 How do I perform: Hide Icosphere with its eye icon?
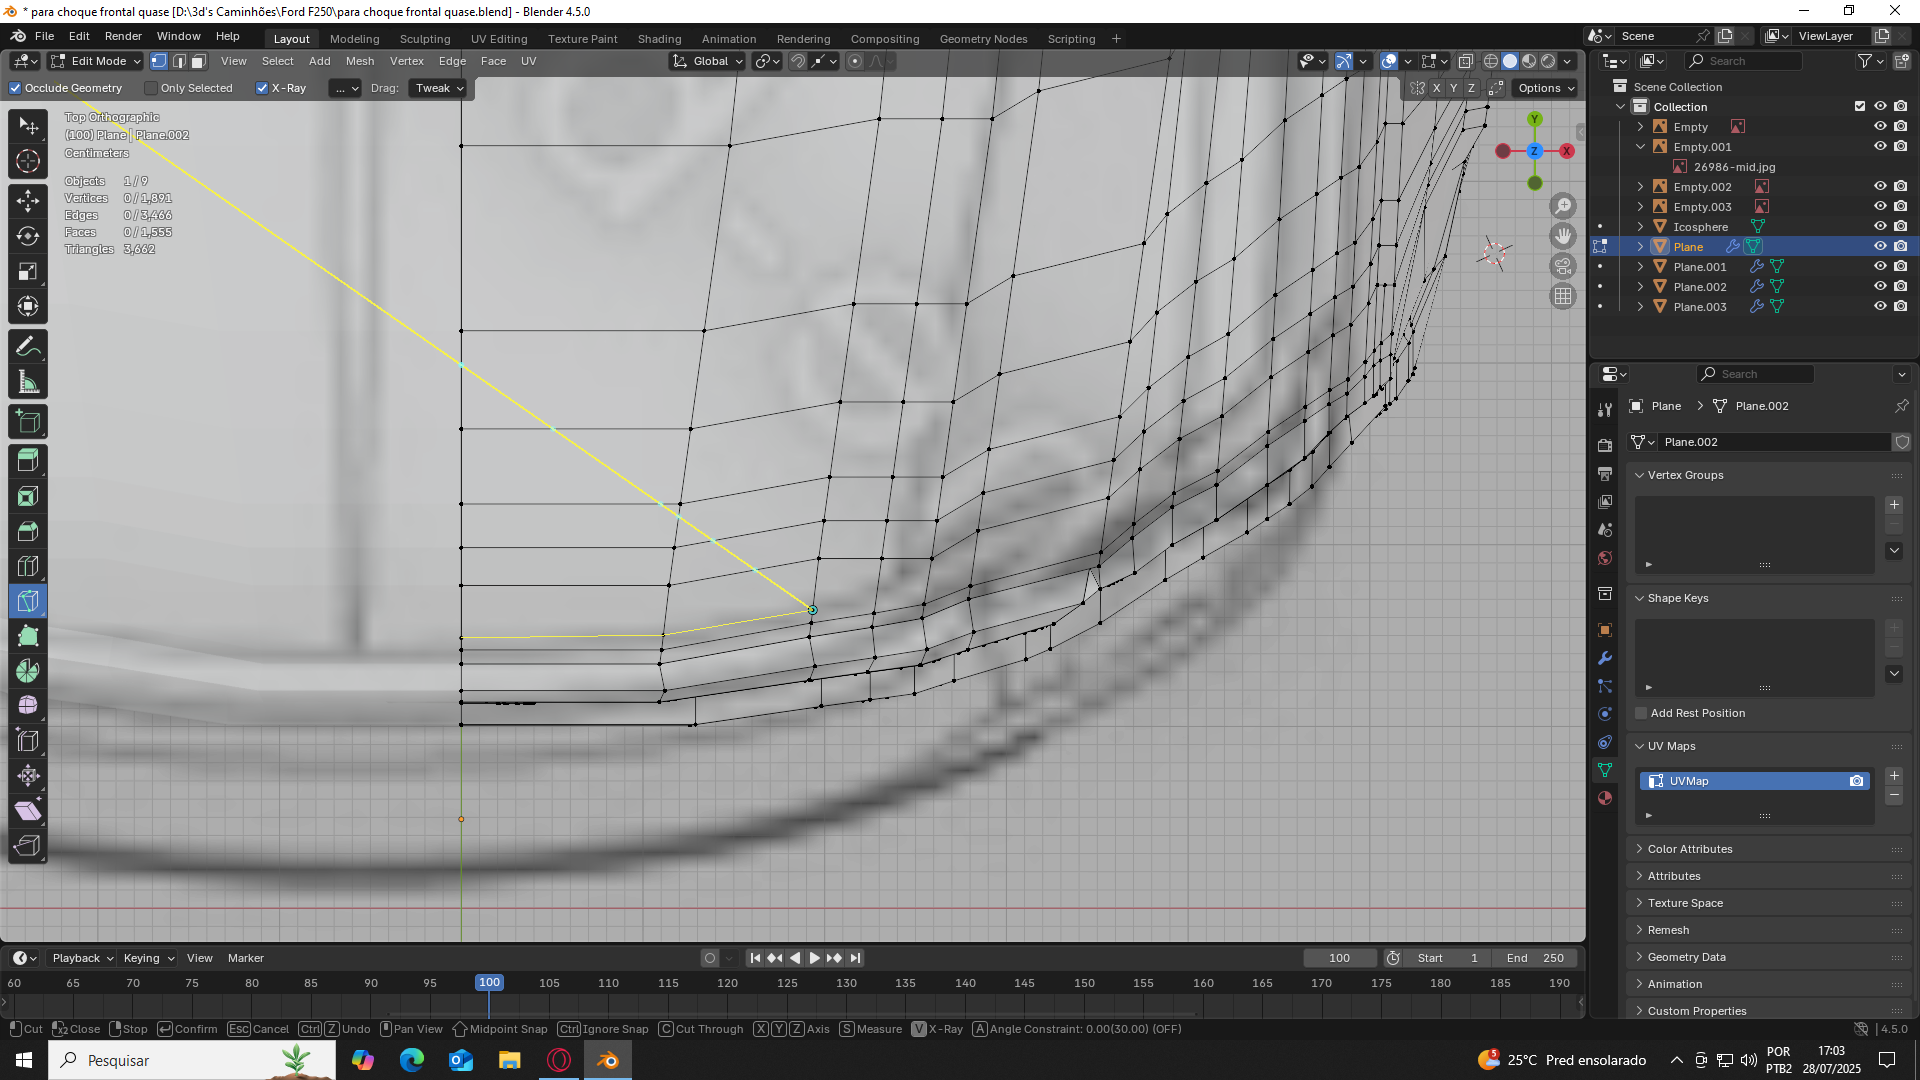1880,227
